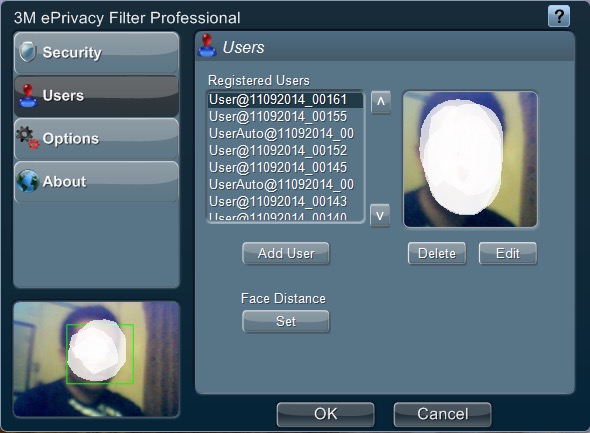The height and width of the screenshot is (433, 590).
Task: Click the red joystick icon on Users tab
Action: pos(28,96)
